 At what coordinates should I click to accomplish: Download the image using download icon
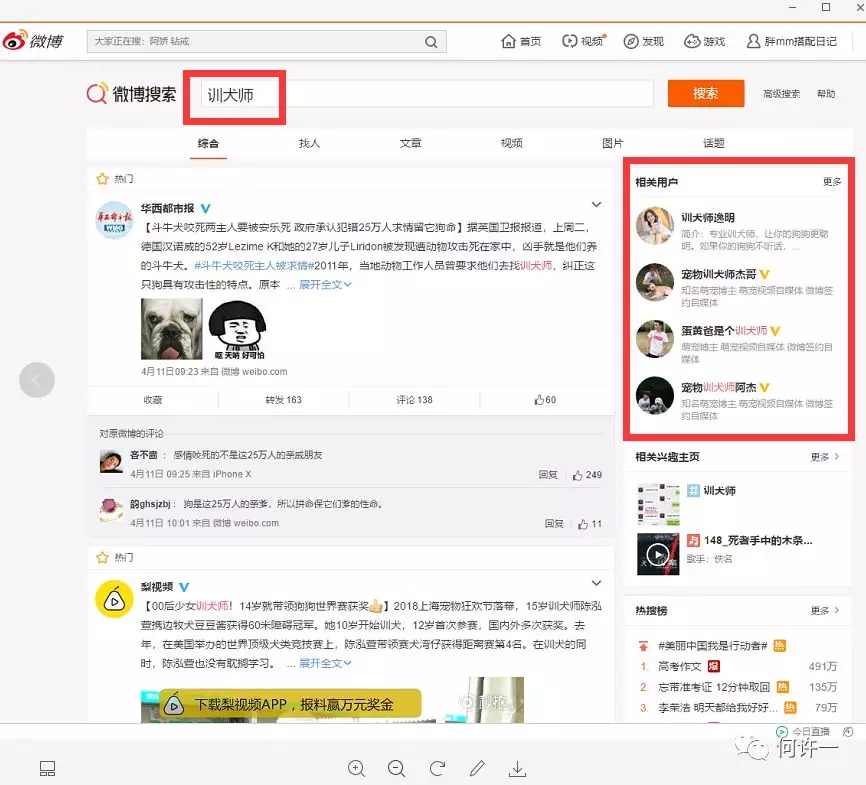click(517, 768)
